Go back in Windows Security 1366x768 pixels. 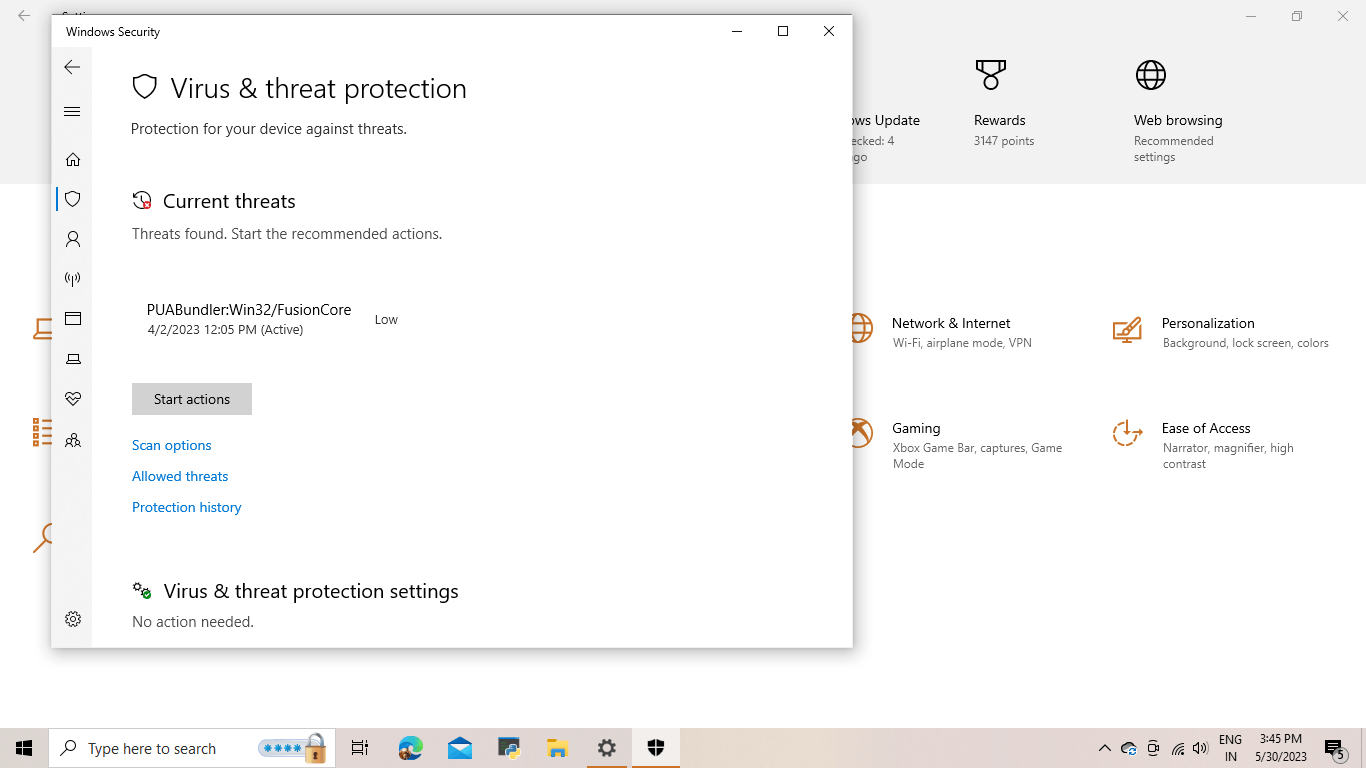pos(72,67)
